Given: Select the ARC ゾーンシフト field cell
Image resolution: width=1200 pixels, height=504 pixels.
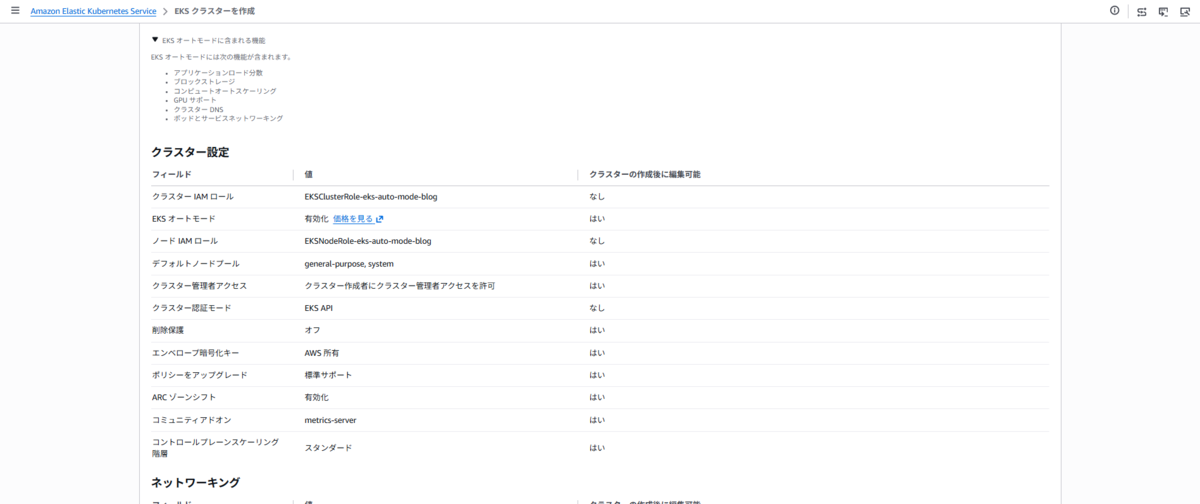Looking at the screenshot, I should [x=183, y=397].
